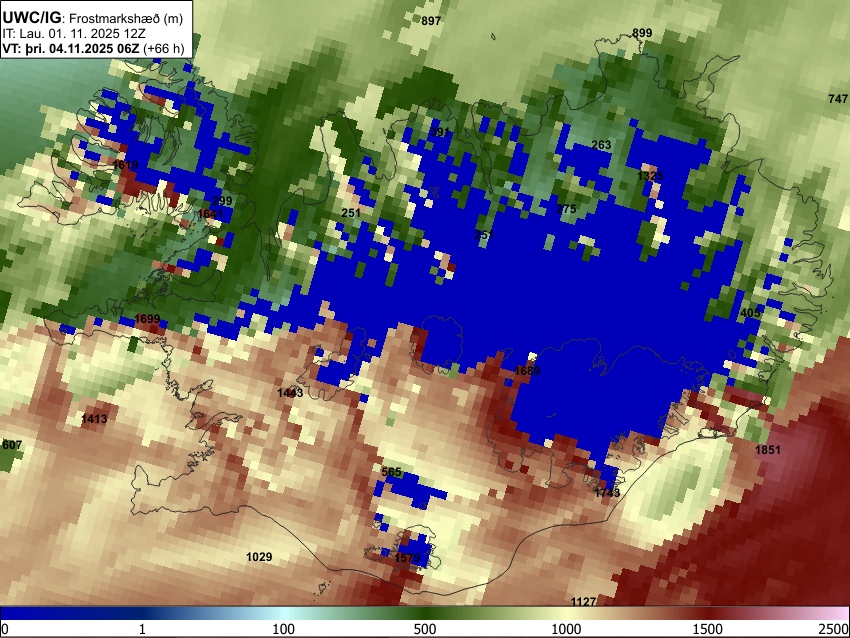Click the '1619' value label
Screen dimensions: 850x638
[126, 165]
